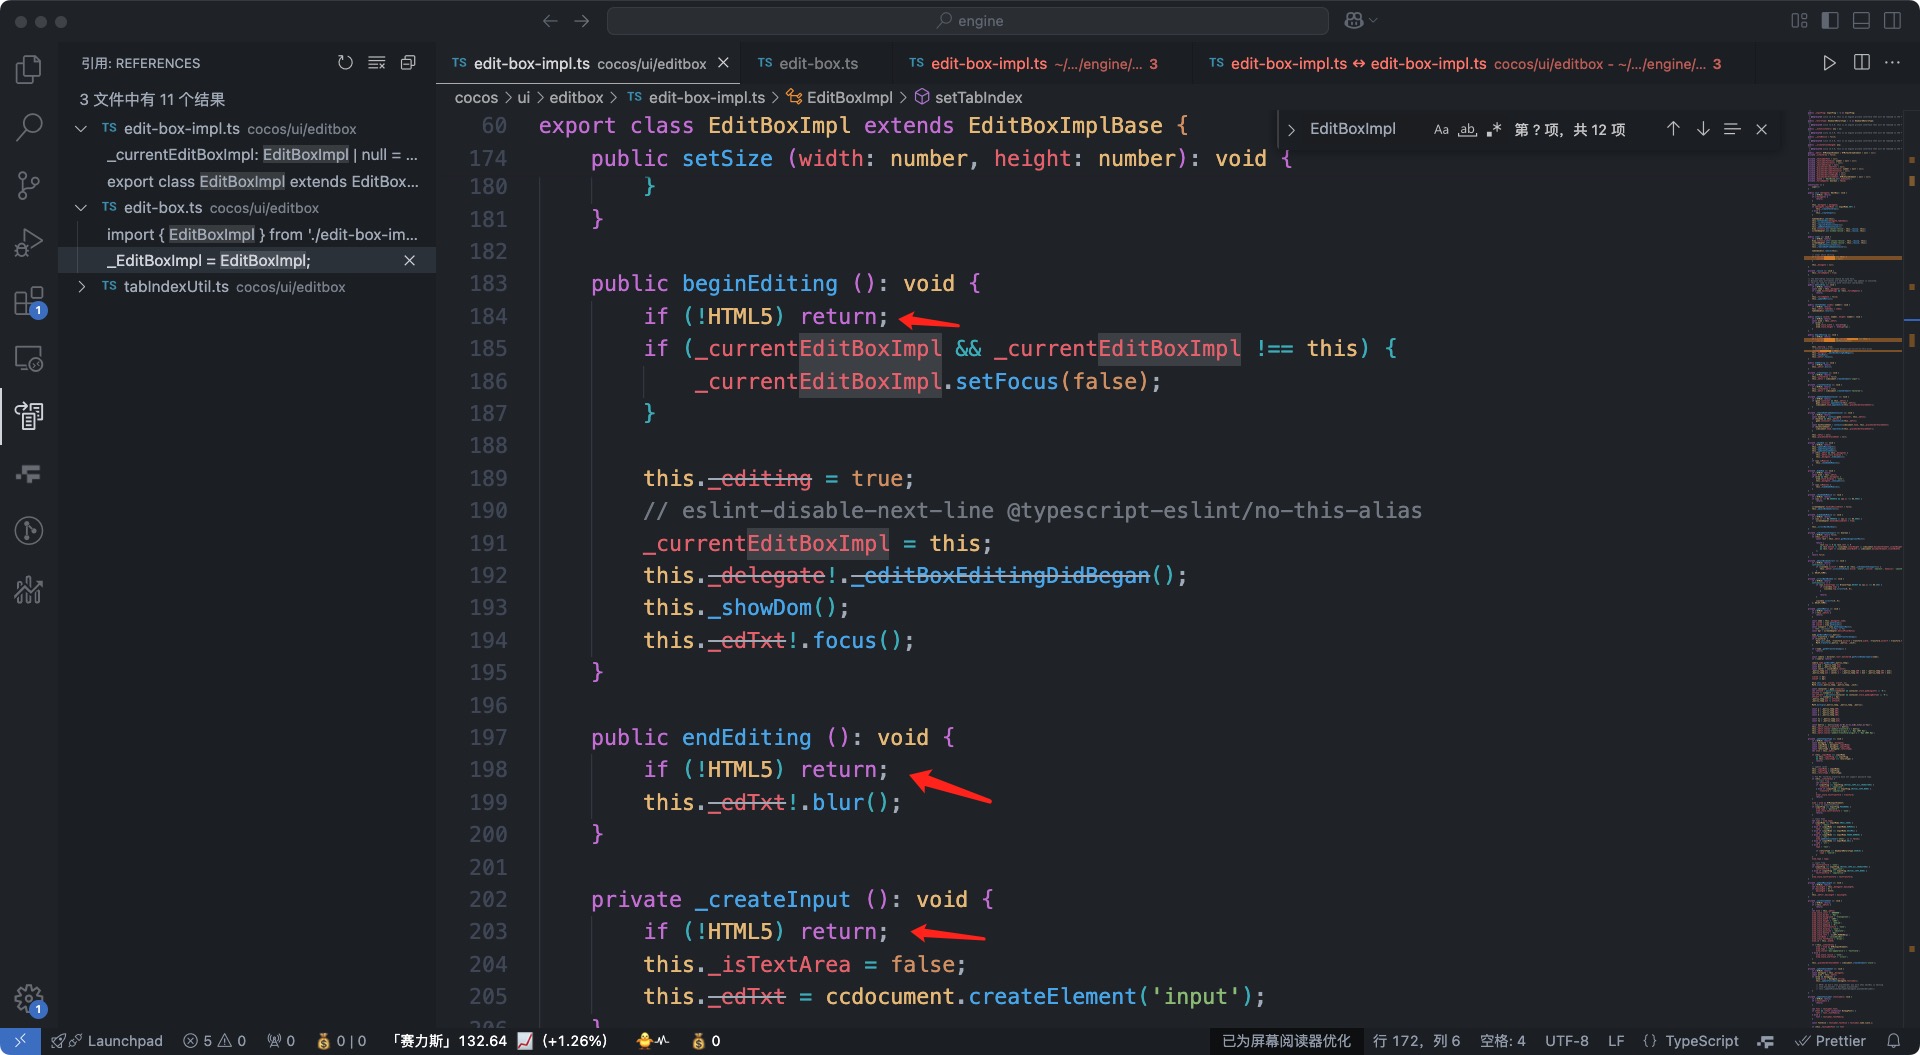Change indentation spaces setting '空格: 4'
1920x1055 pixels.
(x=1502, y=1041)
